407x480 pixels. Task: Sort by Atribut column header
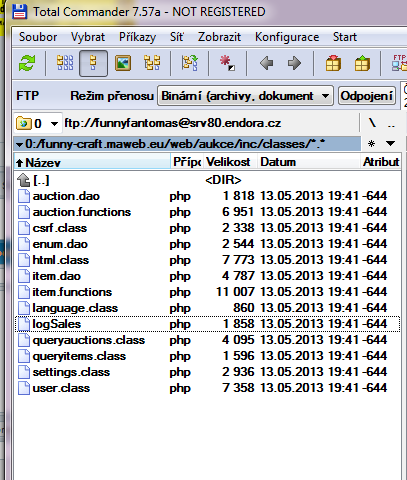pyautogui.click(x=381, y=162)
